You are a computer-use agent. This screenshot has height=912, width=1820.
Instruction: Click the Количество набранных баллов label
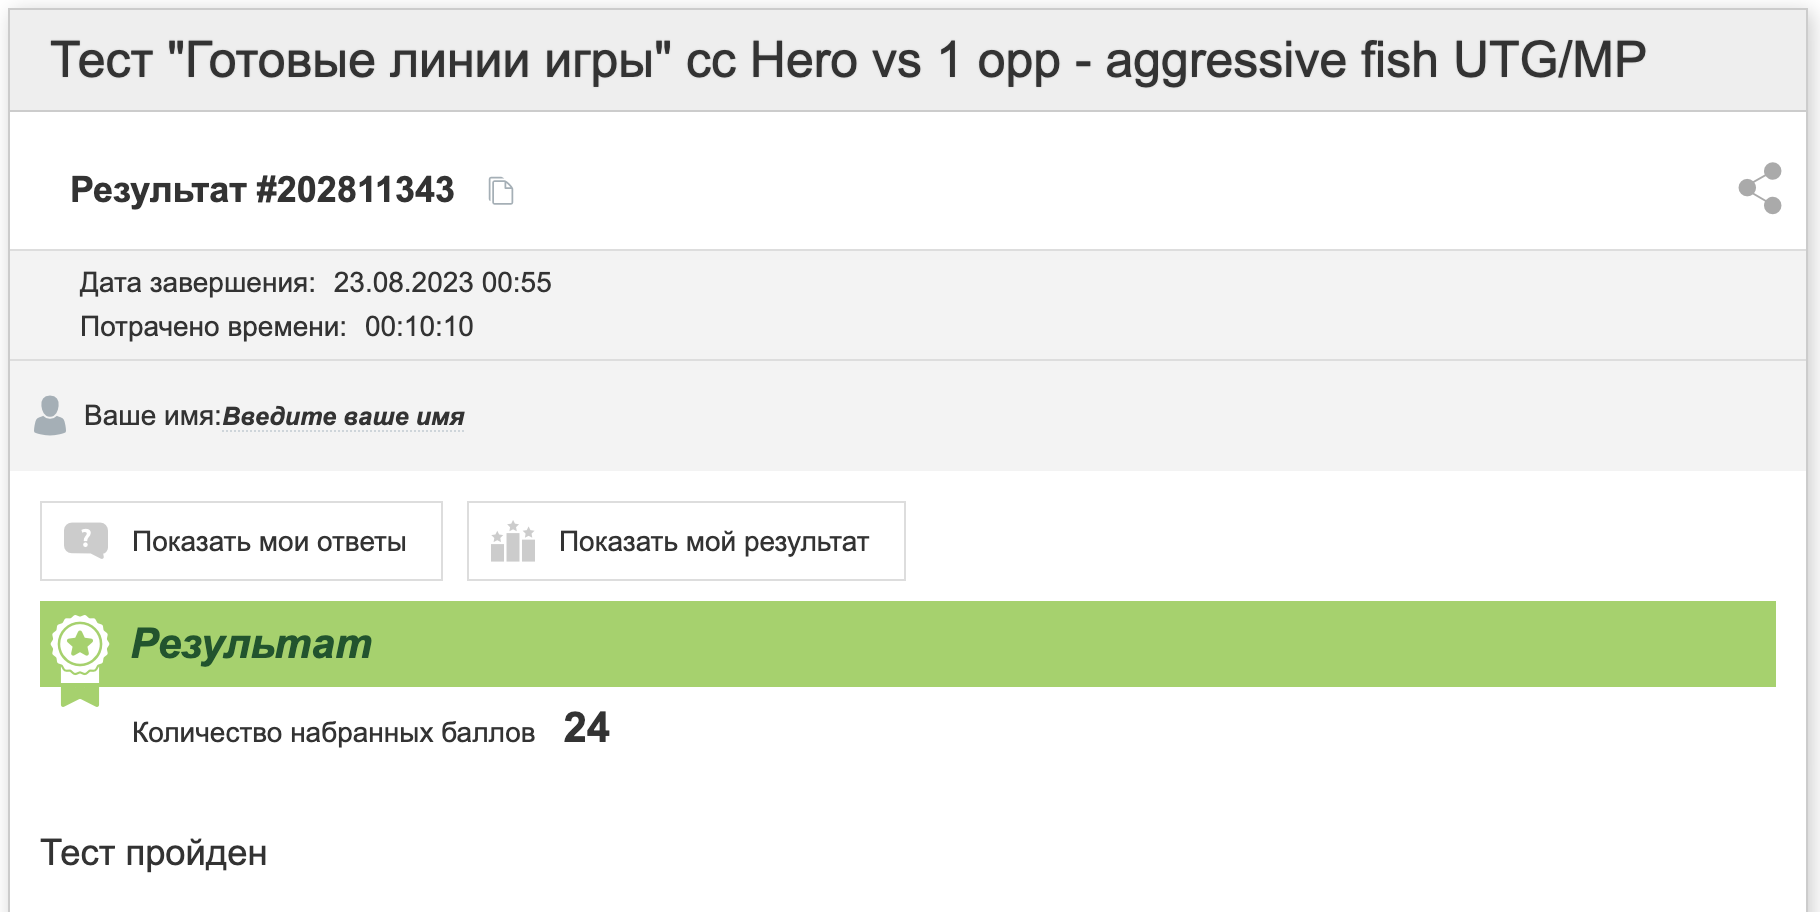[x=334, y=733]
